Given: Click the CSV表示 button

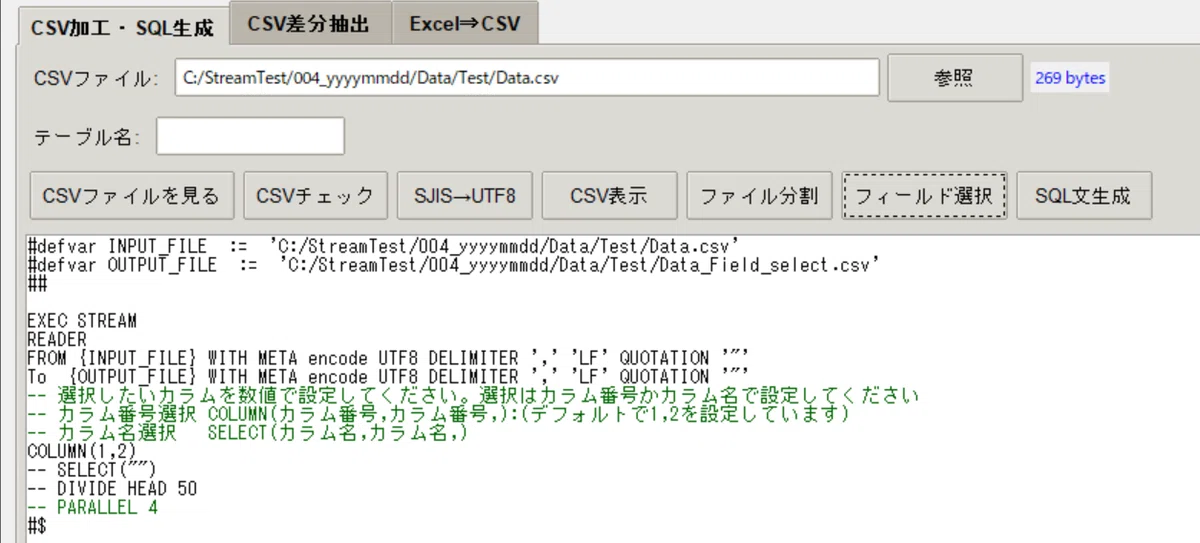Looking at the screenshot, I should point(609,195).
